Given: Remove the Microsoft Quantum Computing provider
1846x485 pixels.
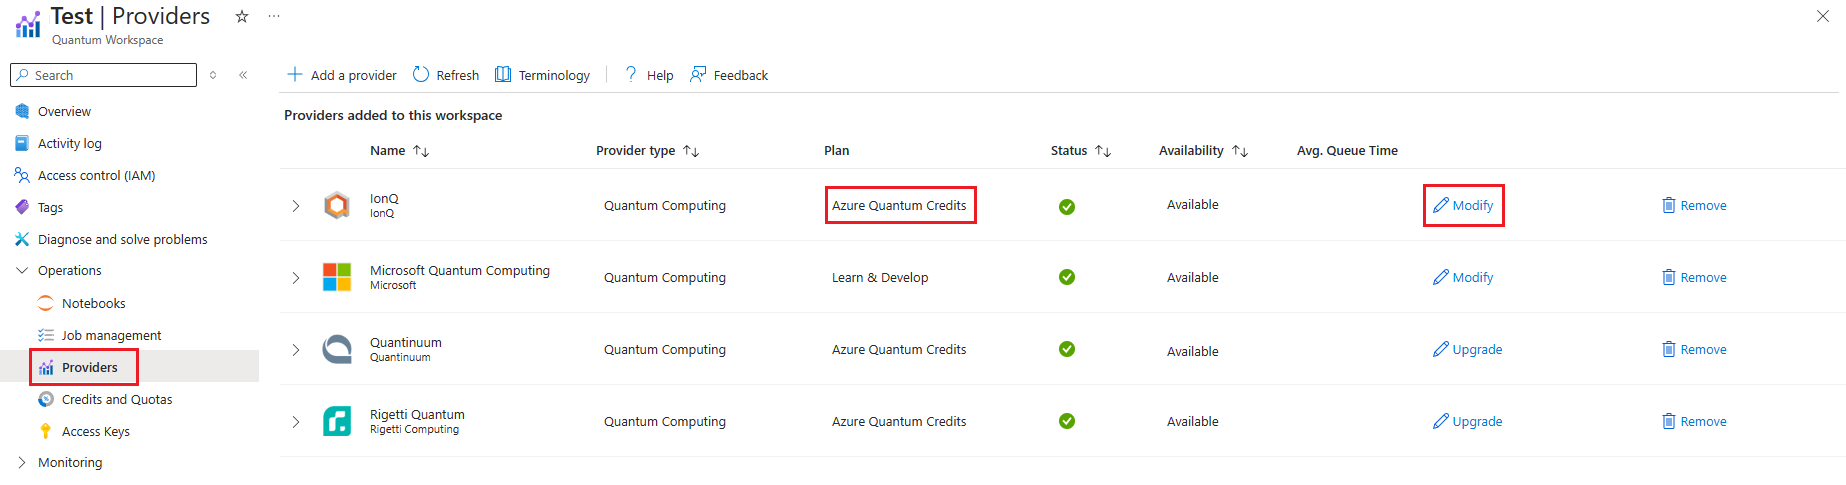Looking at the screenshot, I should click(x=1694, y=277).
